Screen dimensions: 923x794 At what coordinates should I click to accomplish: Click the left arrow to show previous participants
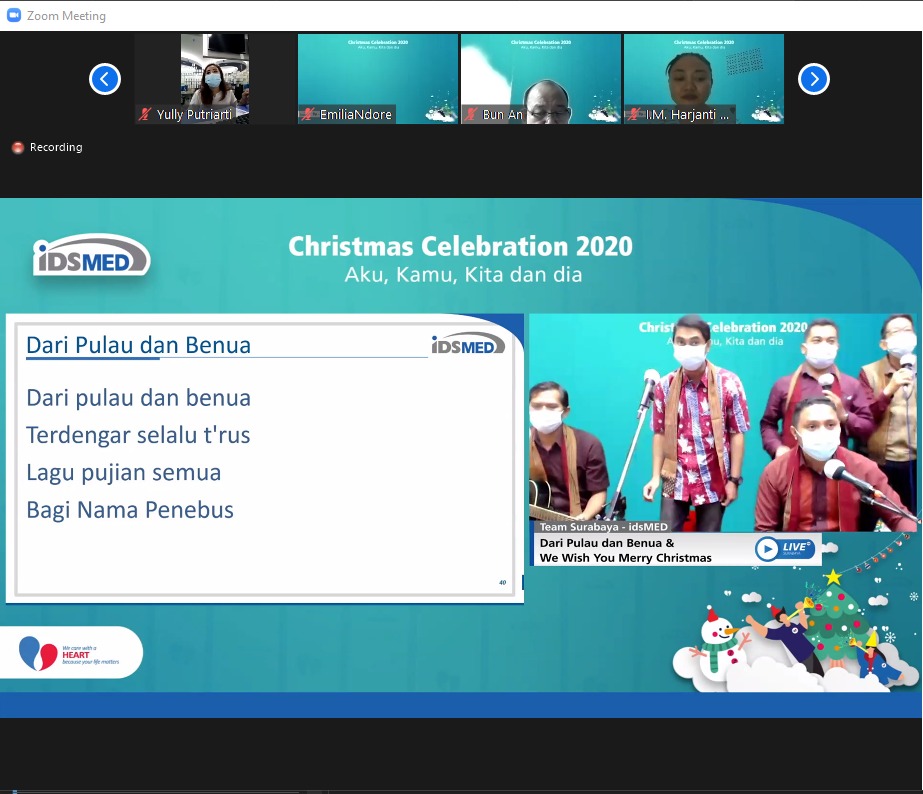(x=105, y=79)
